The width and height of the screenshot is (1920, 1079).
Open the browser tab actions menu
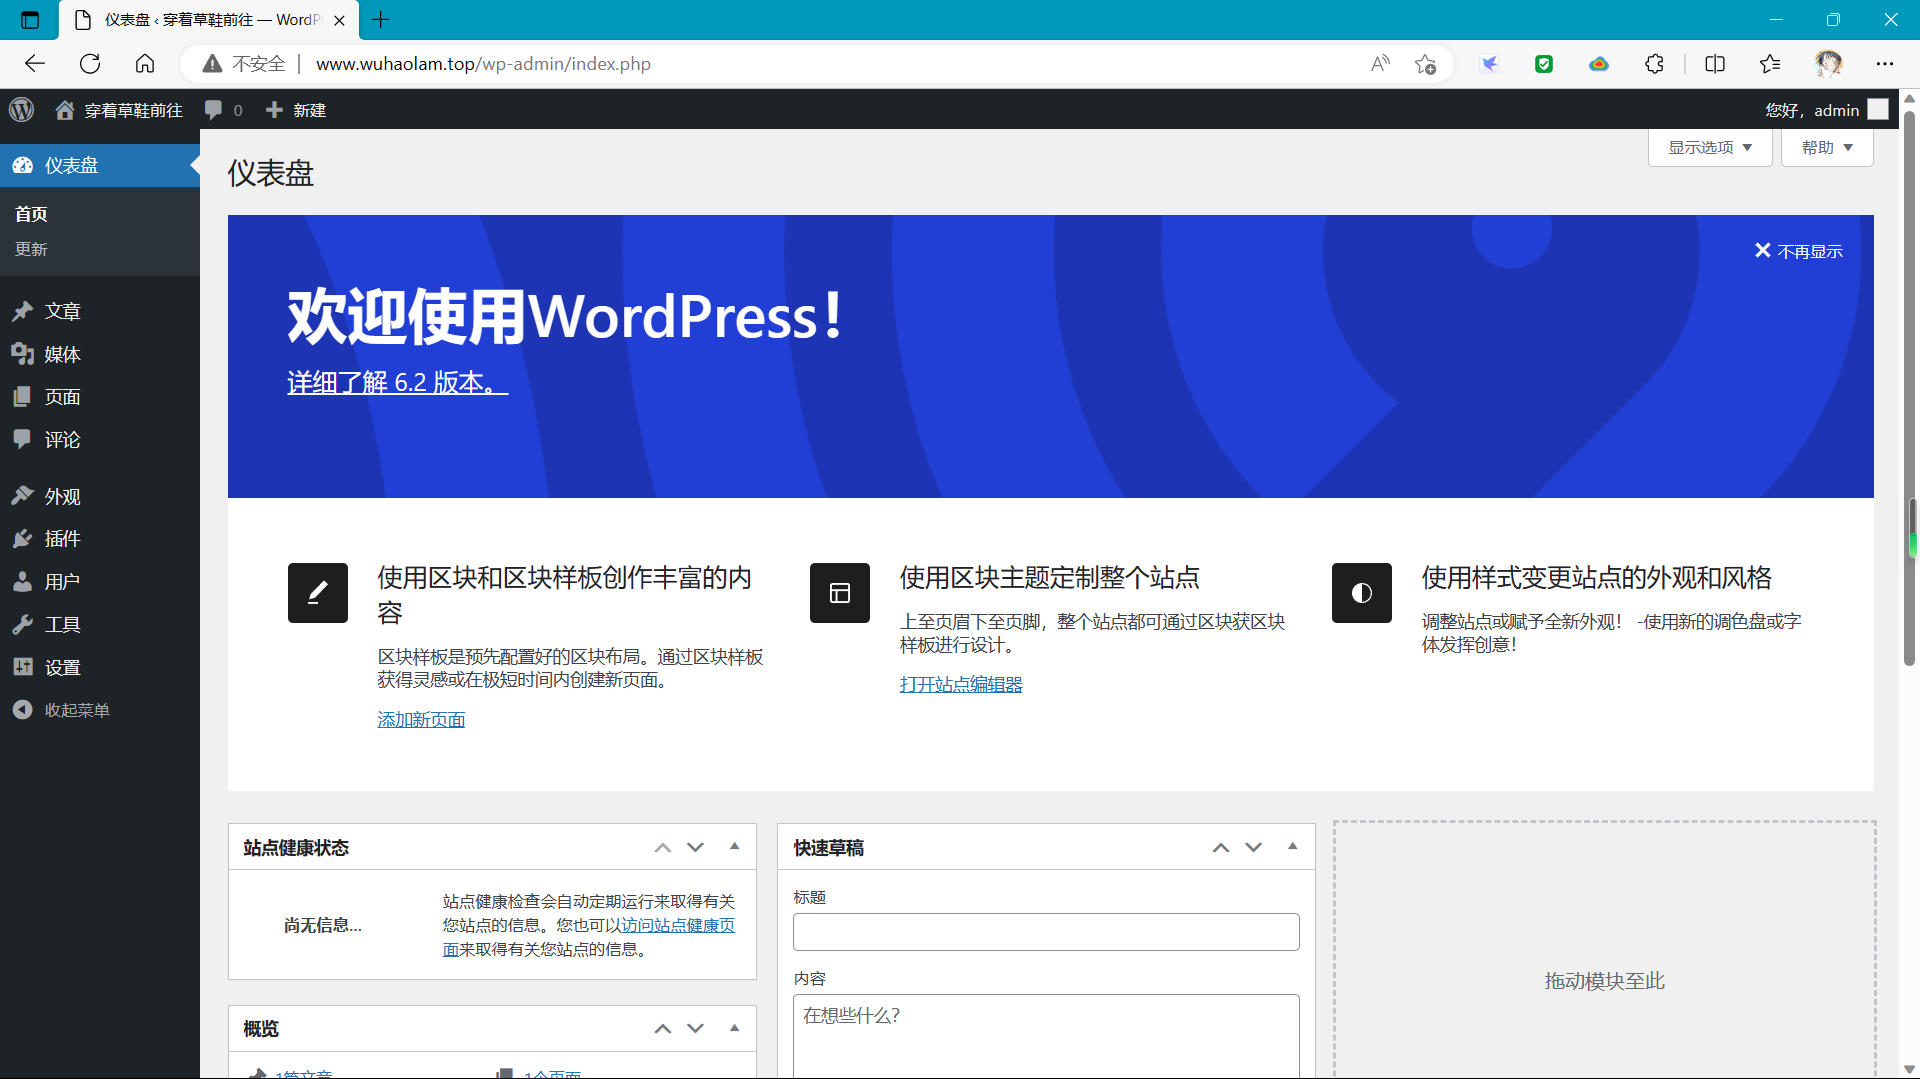click(x=30, y=19)
